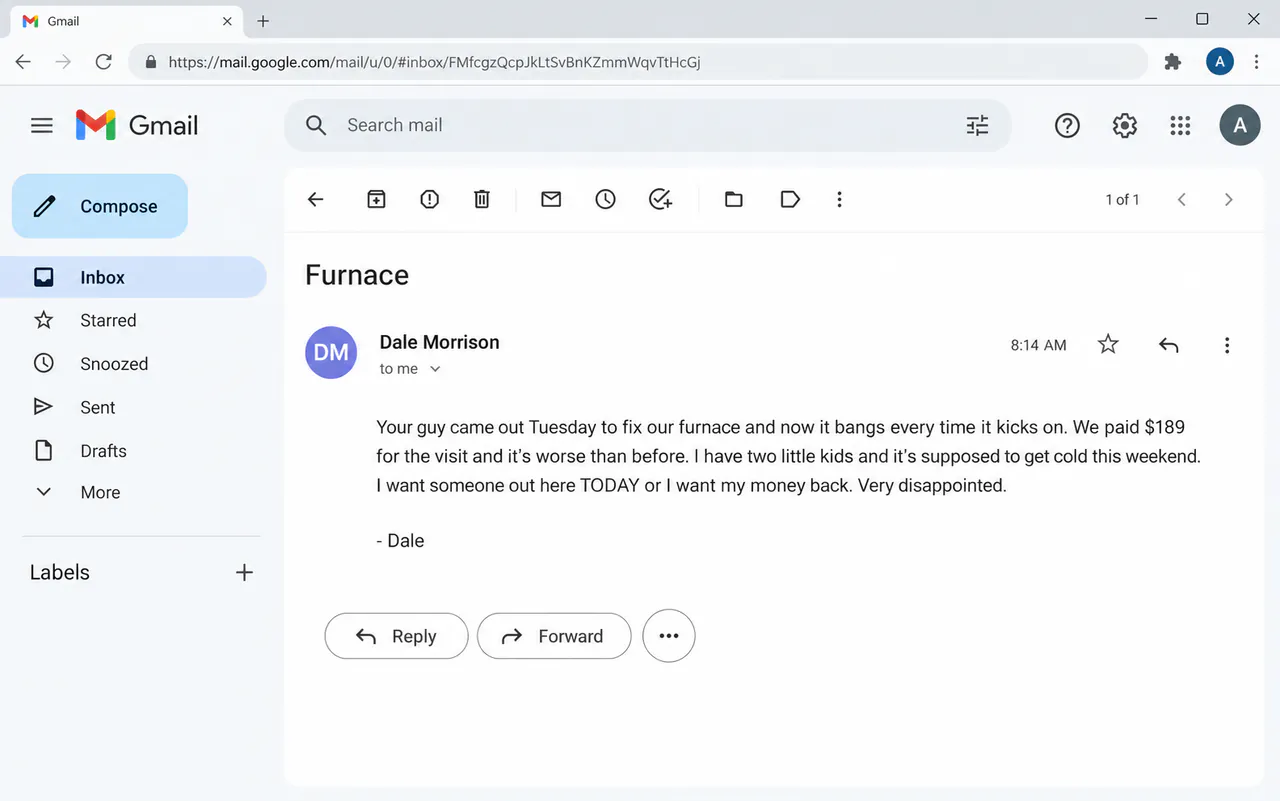Open Chrome profile avatar in toolbar

point(1220,62)
